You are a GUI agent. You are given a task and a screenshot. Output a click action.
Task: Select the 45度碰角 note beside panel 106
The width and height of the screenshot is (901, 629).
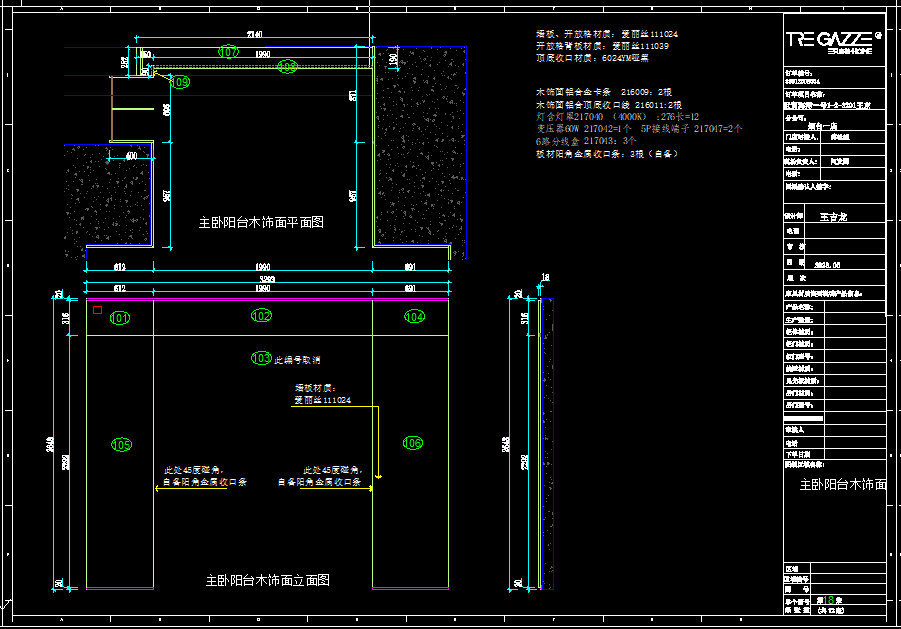tap(320, 476)
